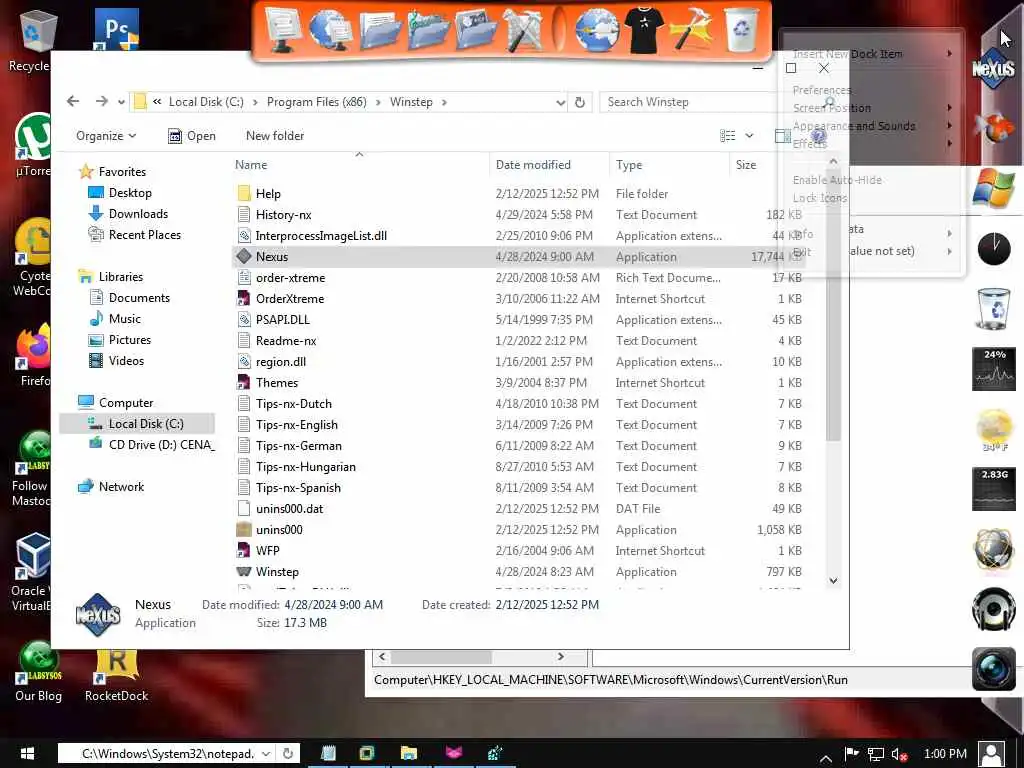Image resolution: width=1024 pixels, height=768 pixels.
Task: Select the Winstep application file row
Action: pos(519,571)
